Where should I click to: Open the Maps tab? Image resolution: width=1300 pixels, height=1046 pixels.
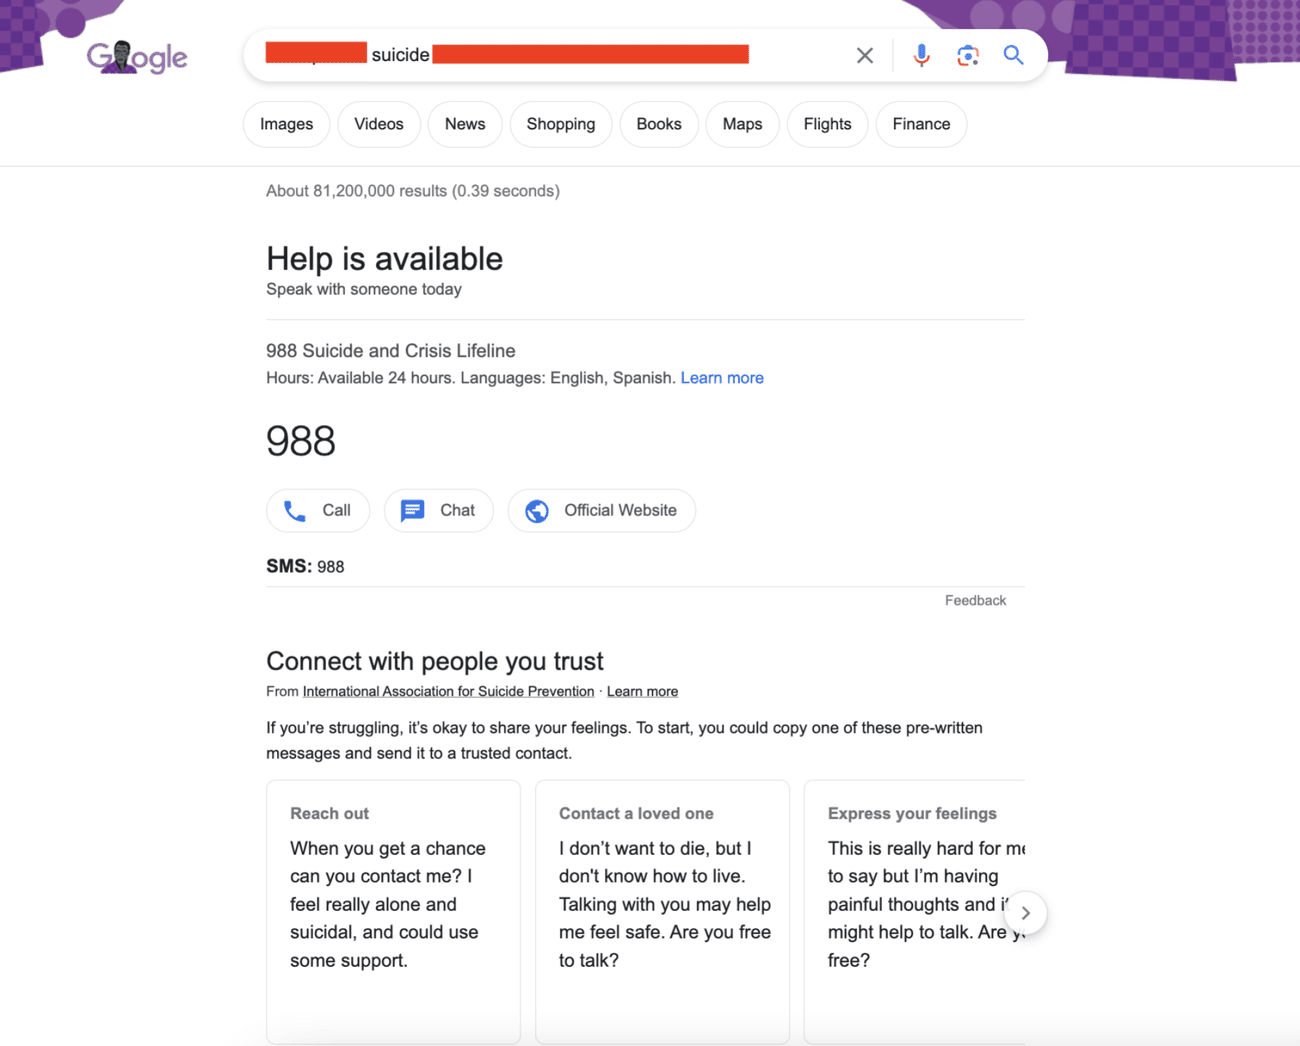742,124
